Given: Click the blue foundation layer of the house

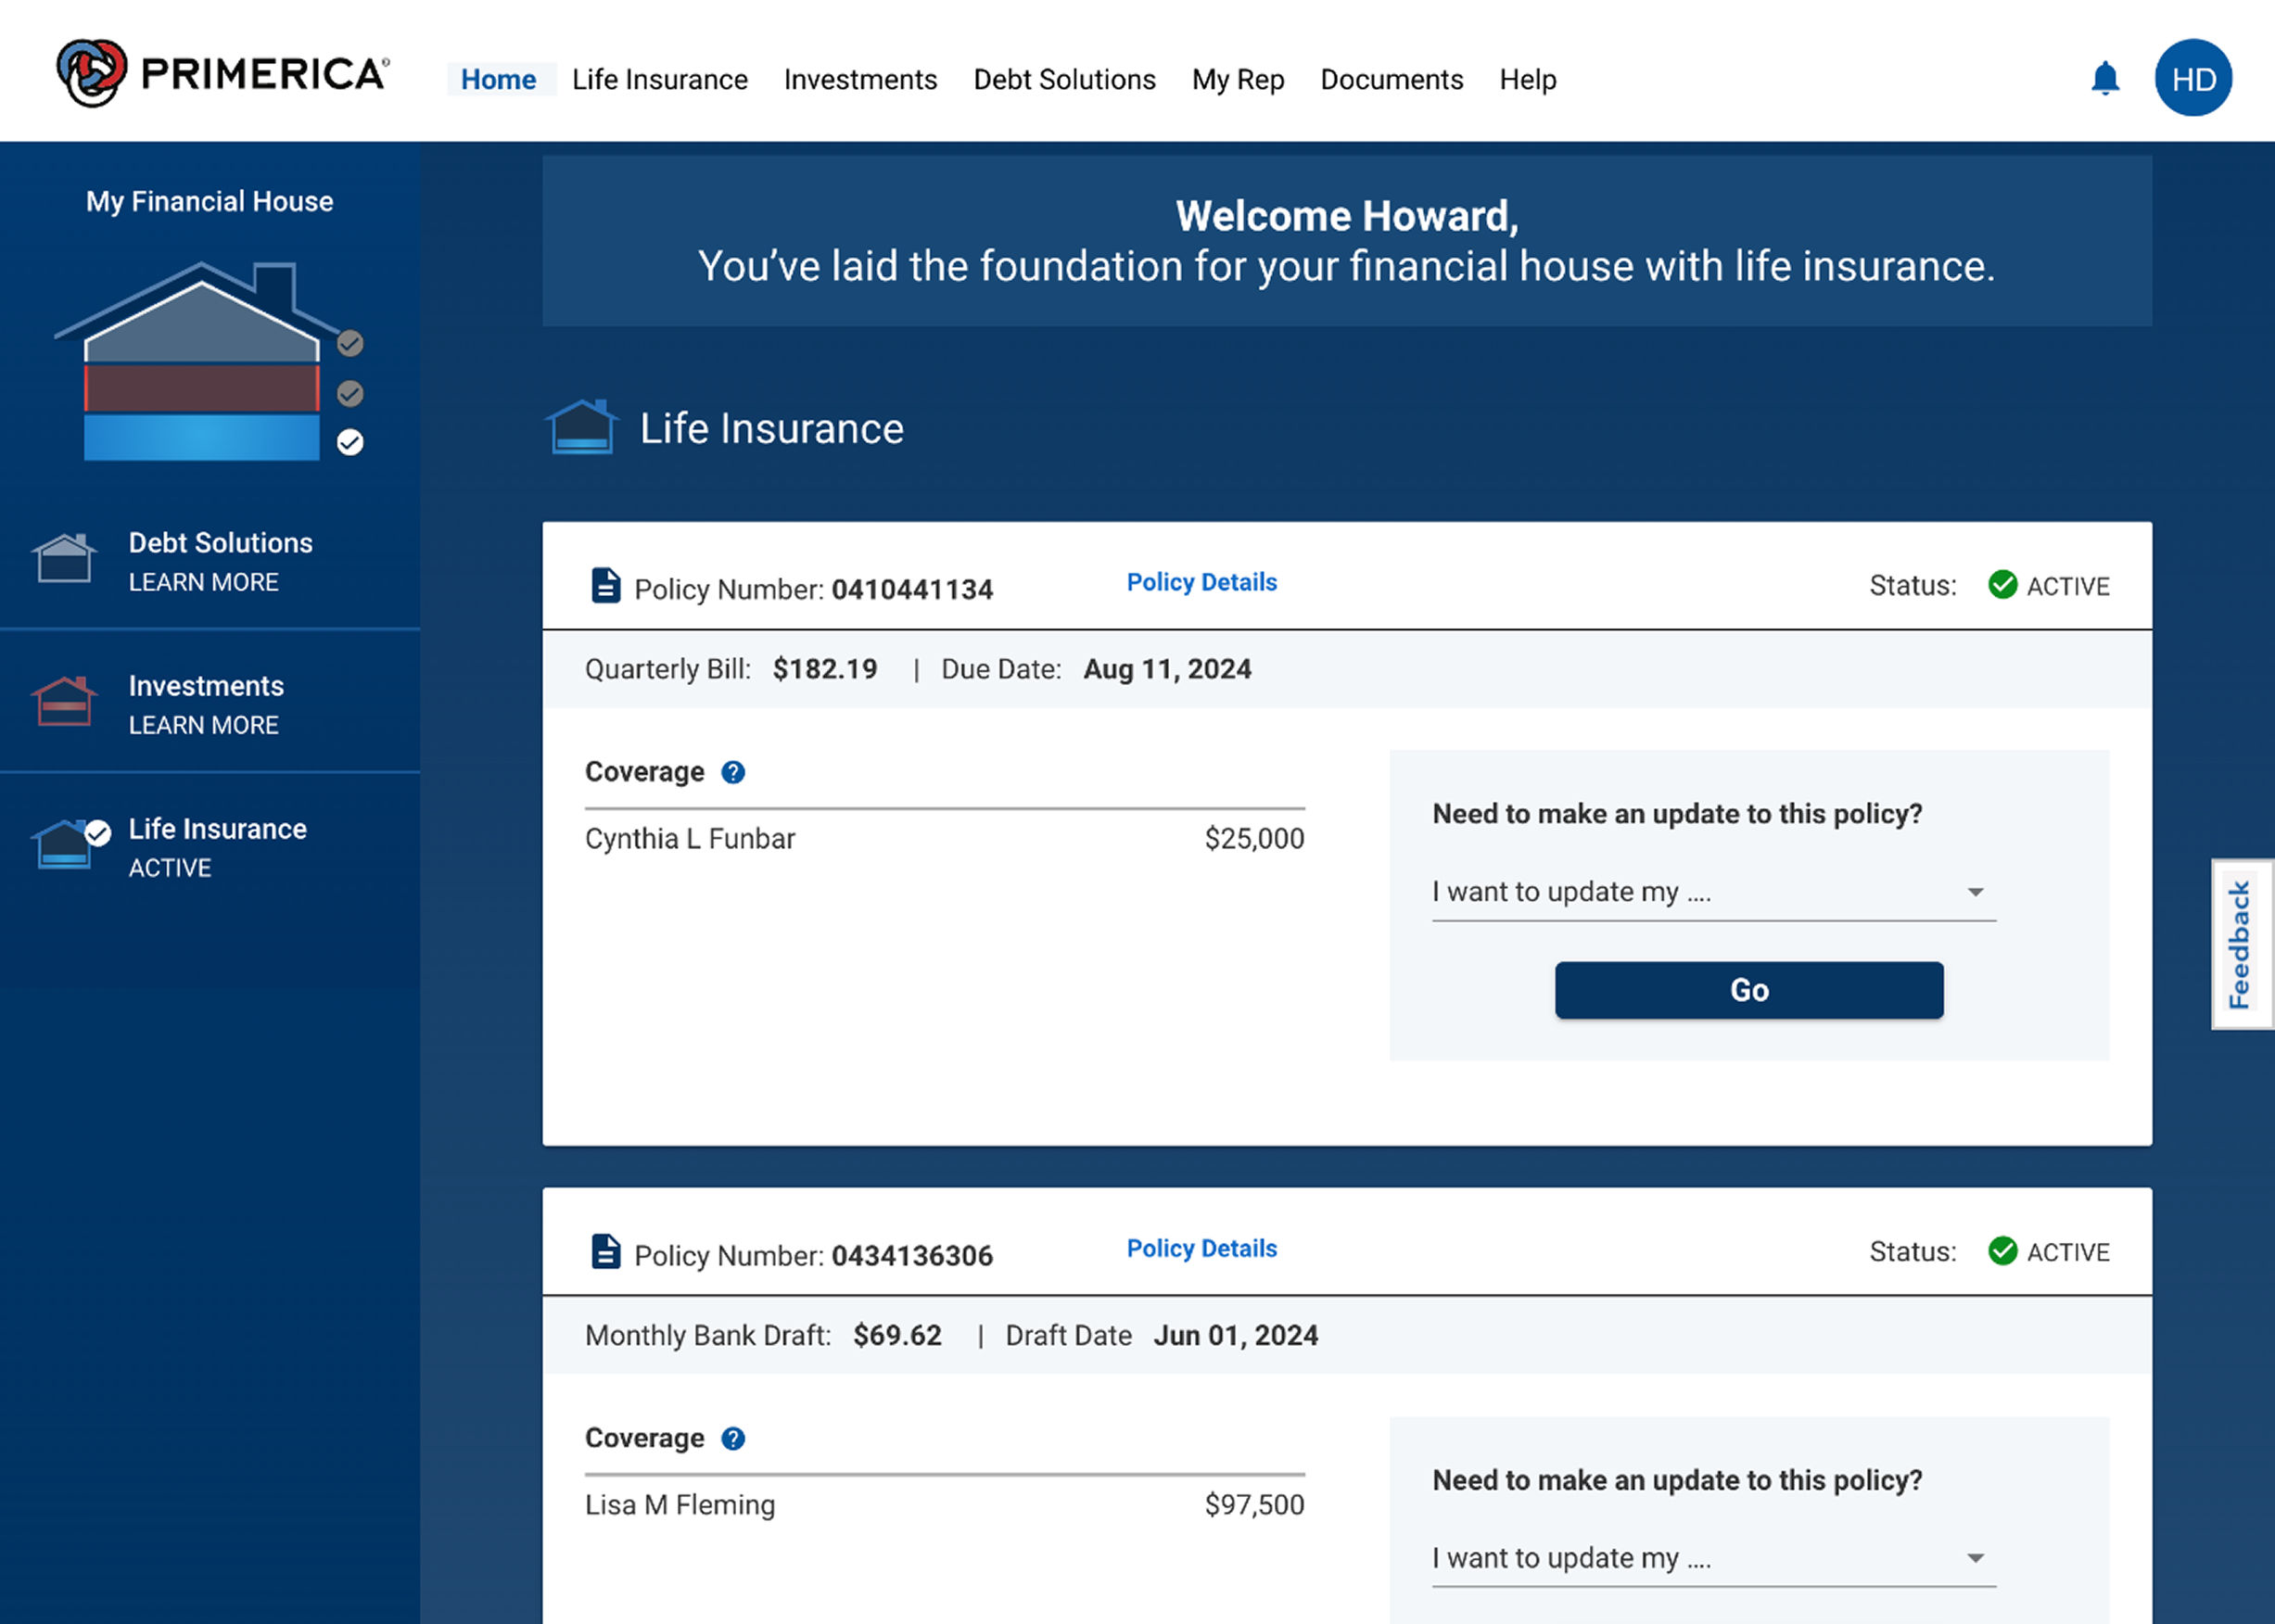Looking at the screenshot, I should (x=201, y=438).
